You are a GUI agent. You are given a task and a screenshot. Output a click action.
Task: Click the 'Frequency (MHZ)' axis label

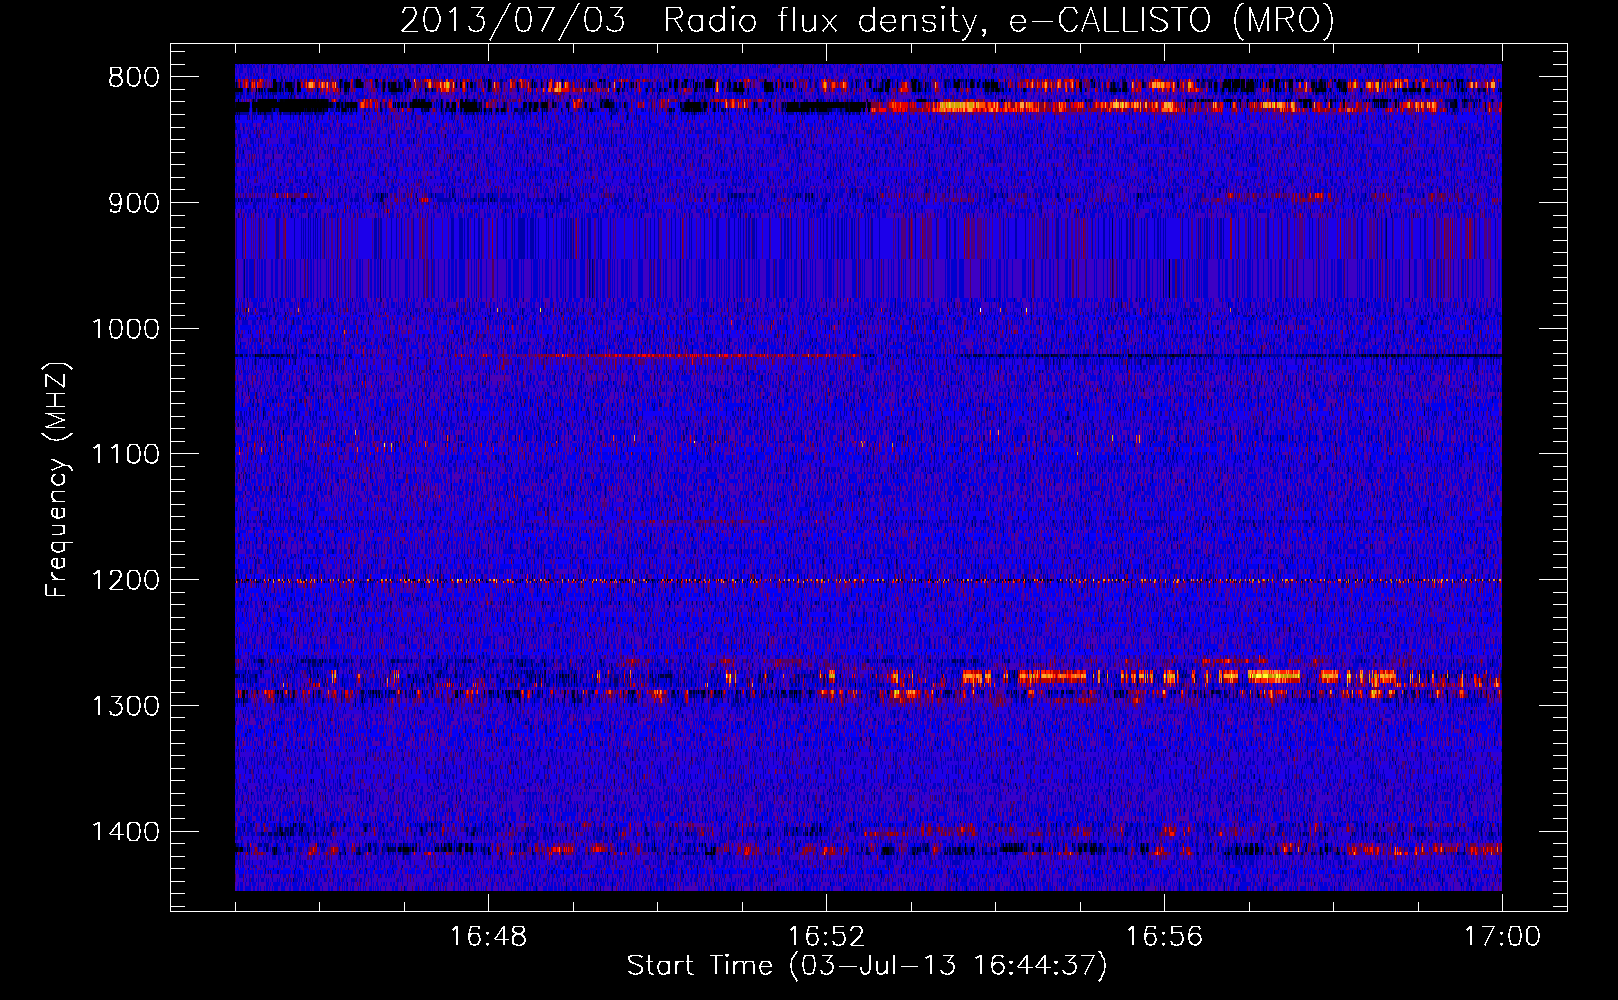[57, 480]
